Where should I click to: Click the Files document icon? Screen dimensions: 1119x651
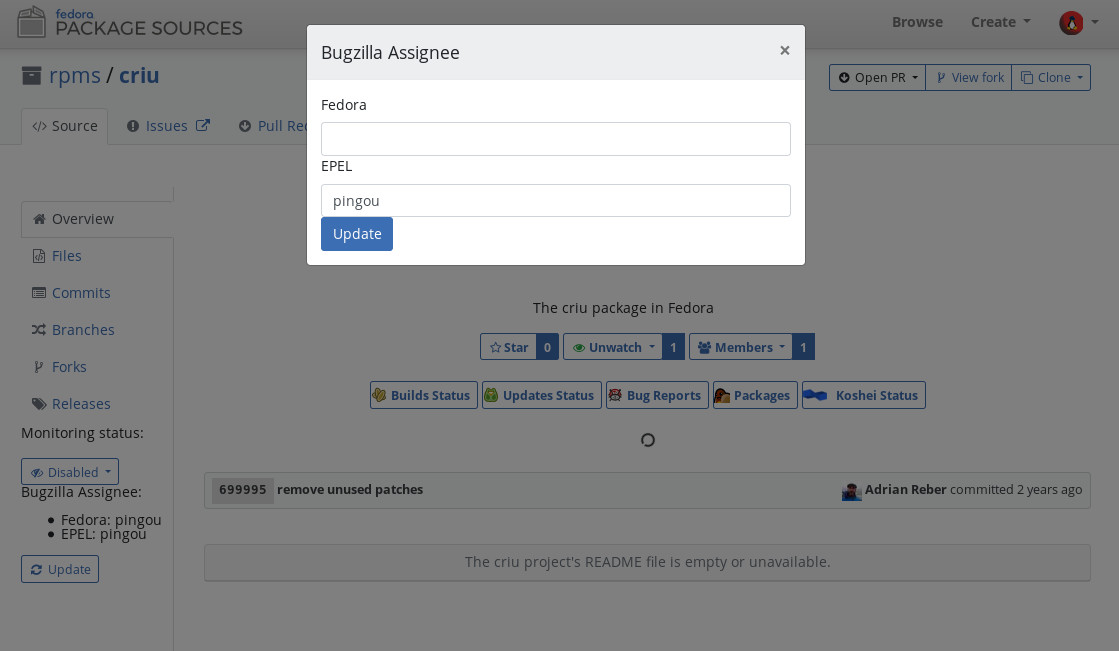pos(39,256)
